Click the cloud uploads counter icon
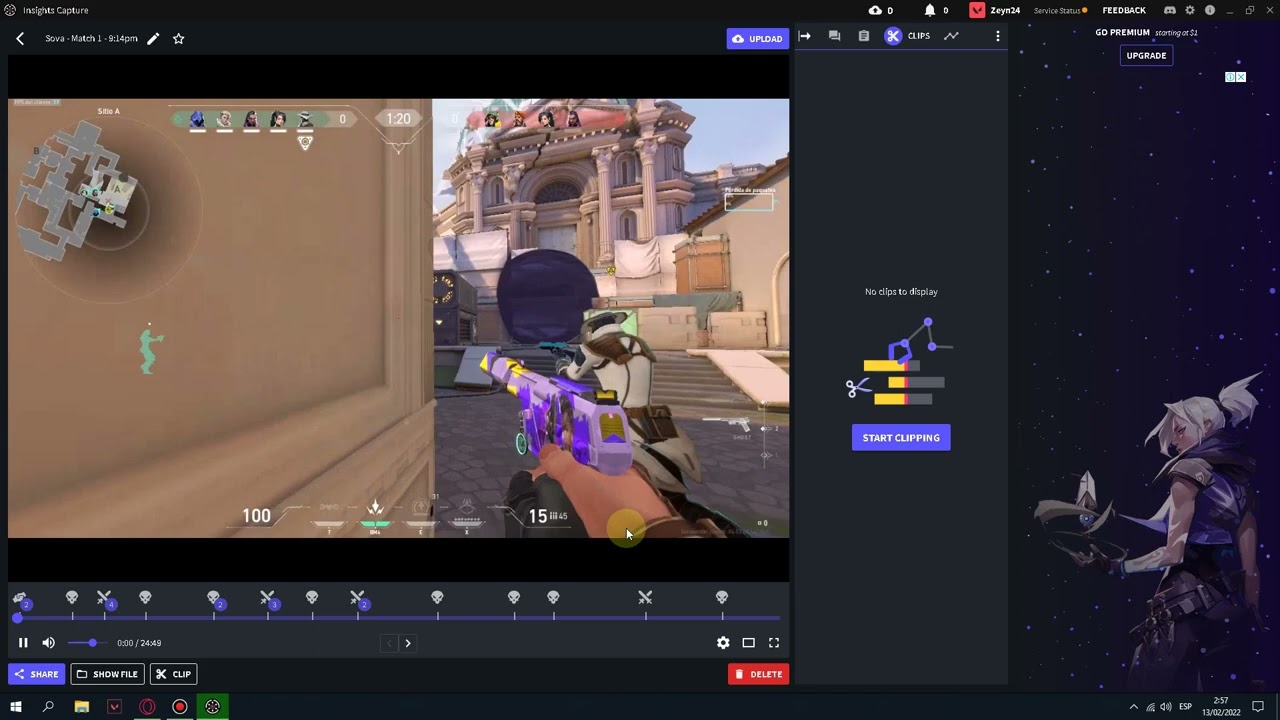Viewport: 1280px width, 720px height. (x=875, y=10)
